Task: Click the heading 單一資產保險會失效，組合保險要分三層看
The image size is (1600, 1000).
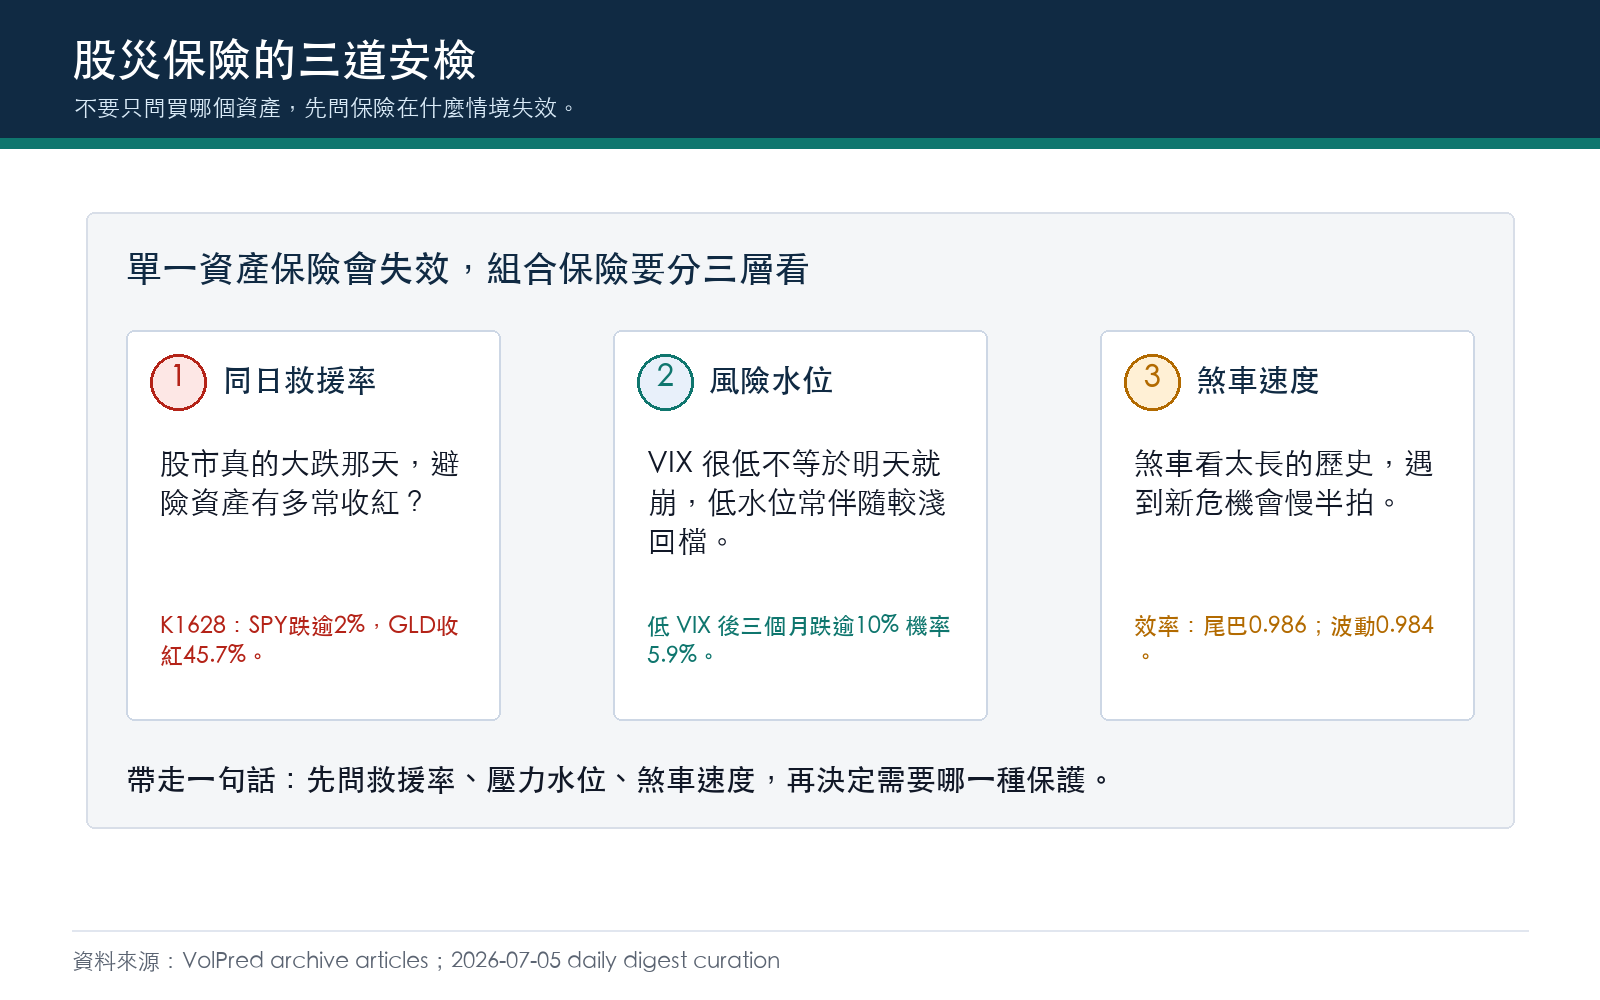Action: [468, 269]
